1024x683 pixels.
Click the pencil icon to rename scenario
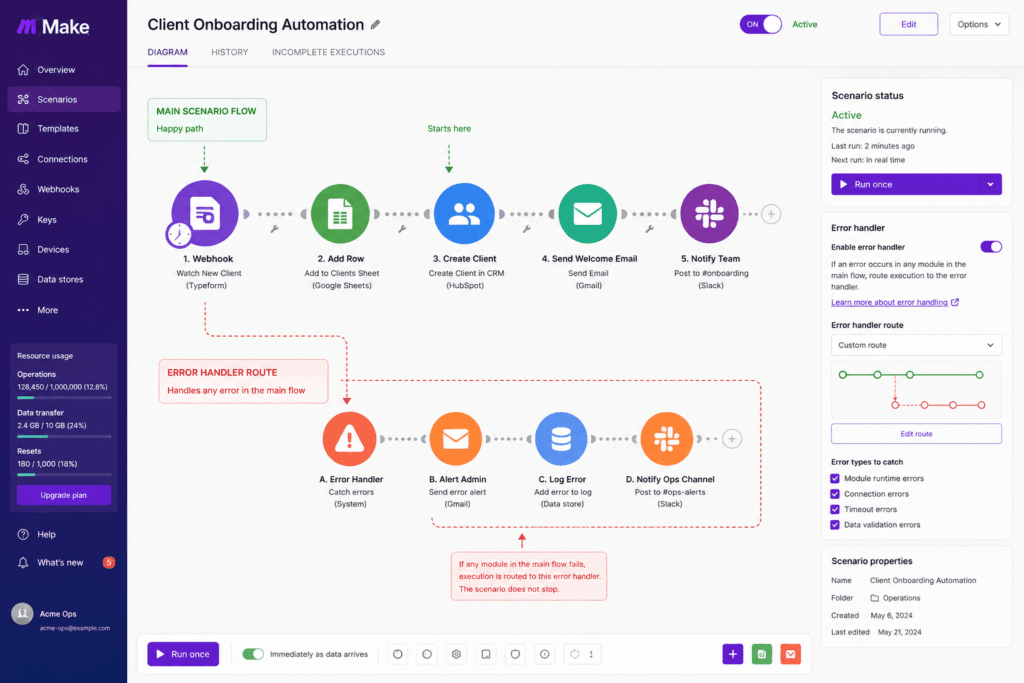tap(376, 25)
